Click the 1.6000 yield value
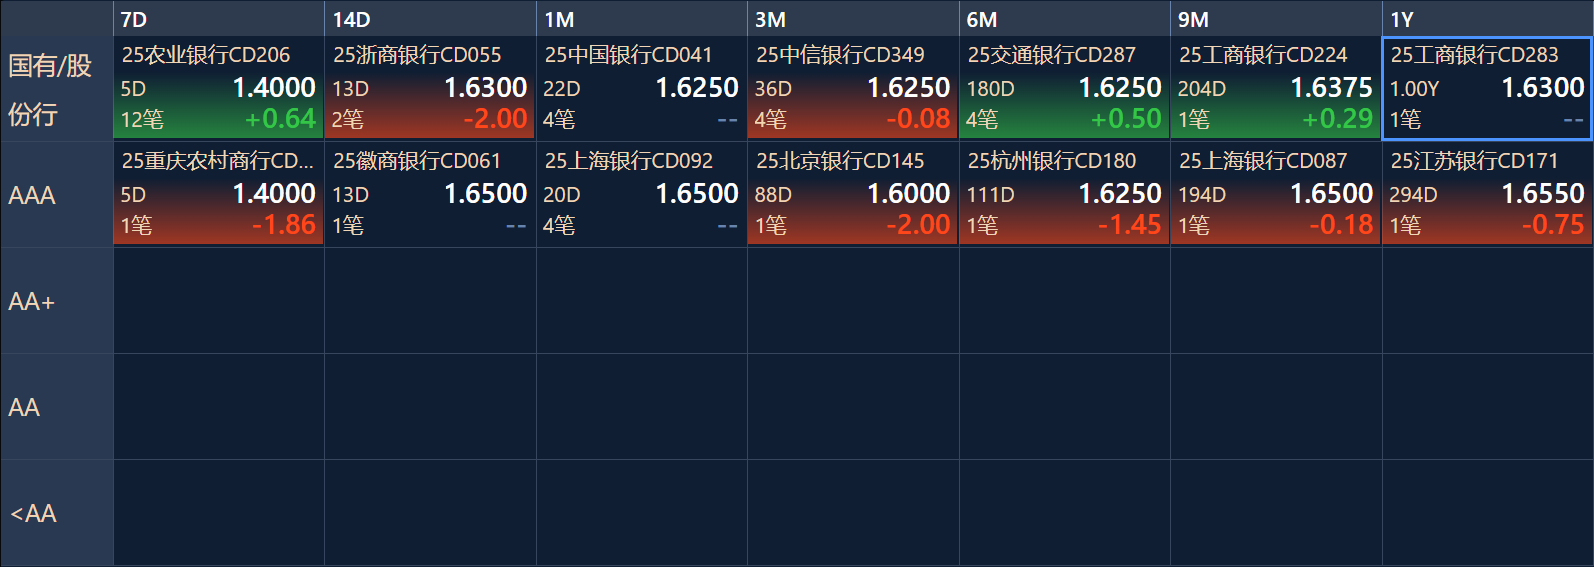 [909, 194]
